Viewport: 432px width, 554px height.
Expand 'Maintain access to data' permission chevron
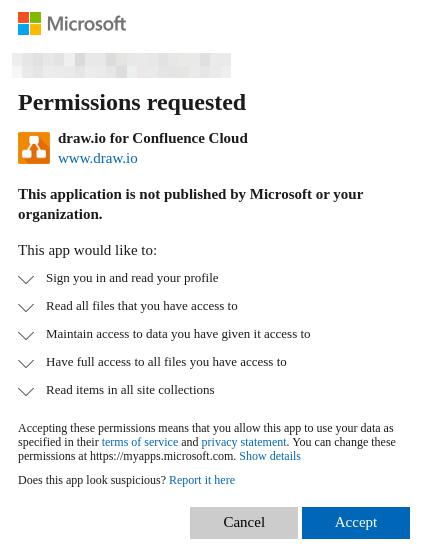pos(26,336)
